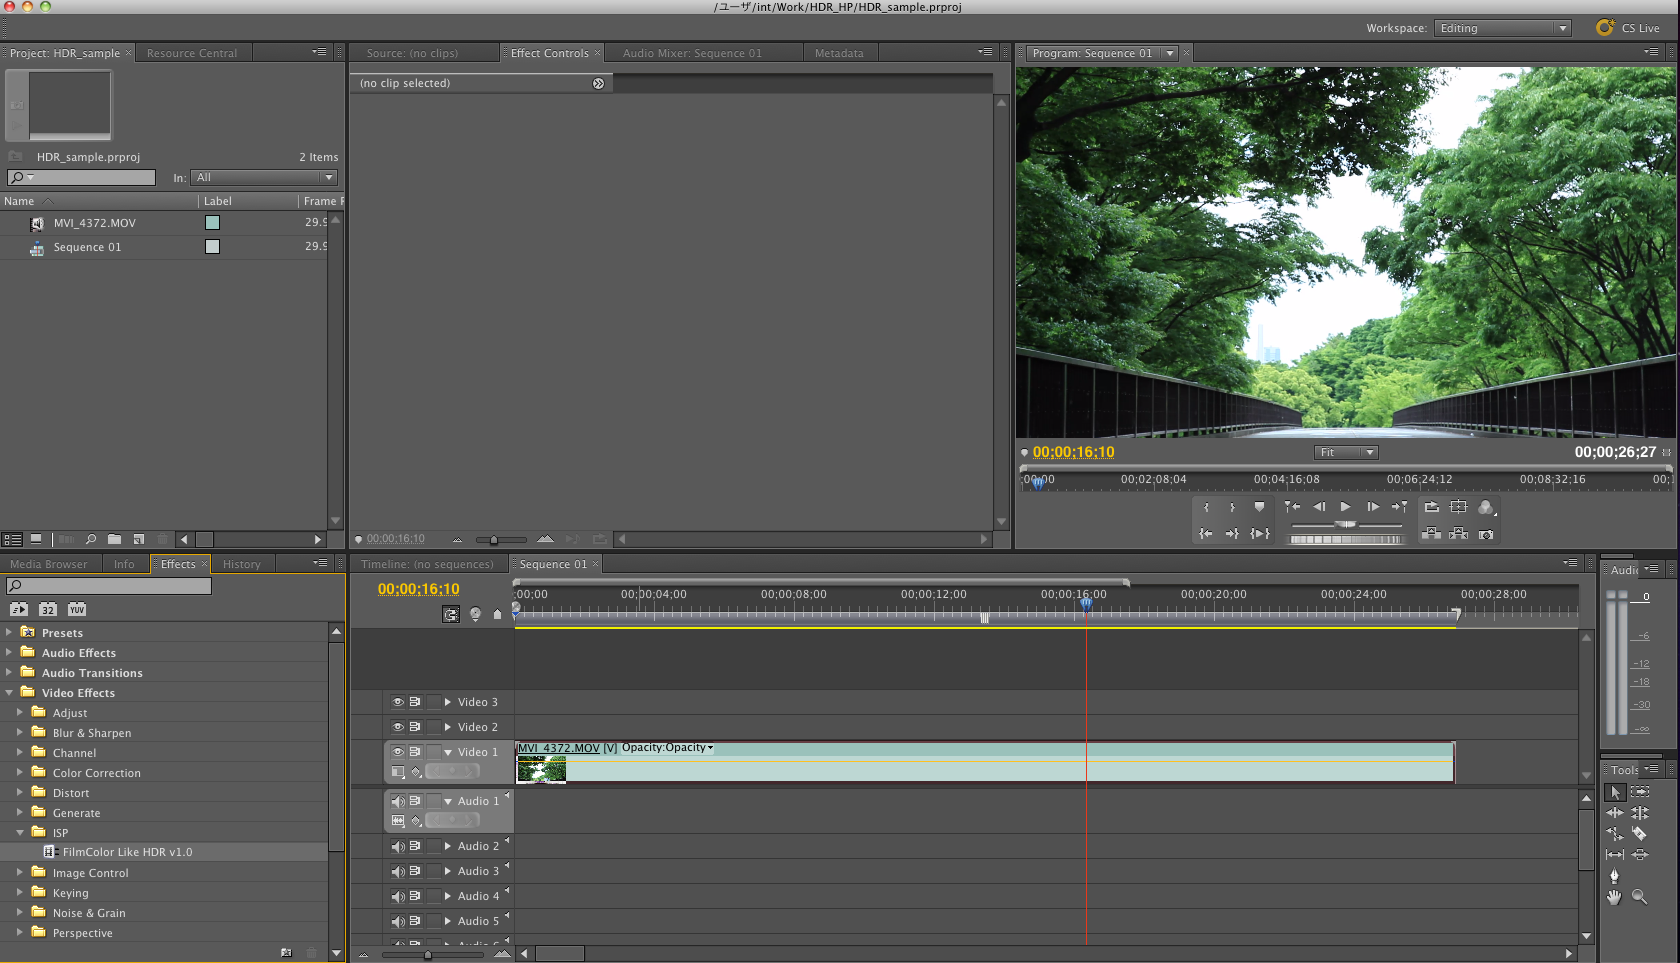Viewport: 1680px width, 963px height.
Task: Switch to the Resource Central tab
Action: click(192, 53)
